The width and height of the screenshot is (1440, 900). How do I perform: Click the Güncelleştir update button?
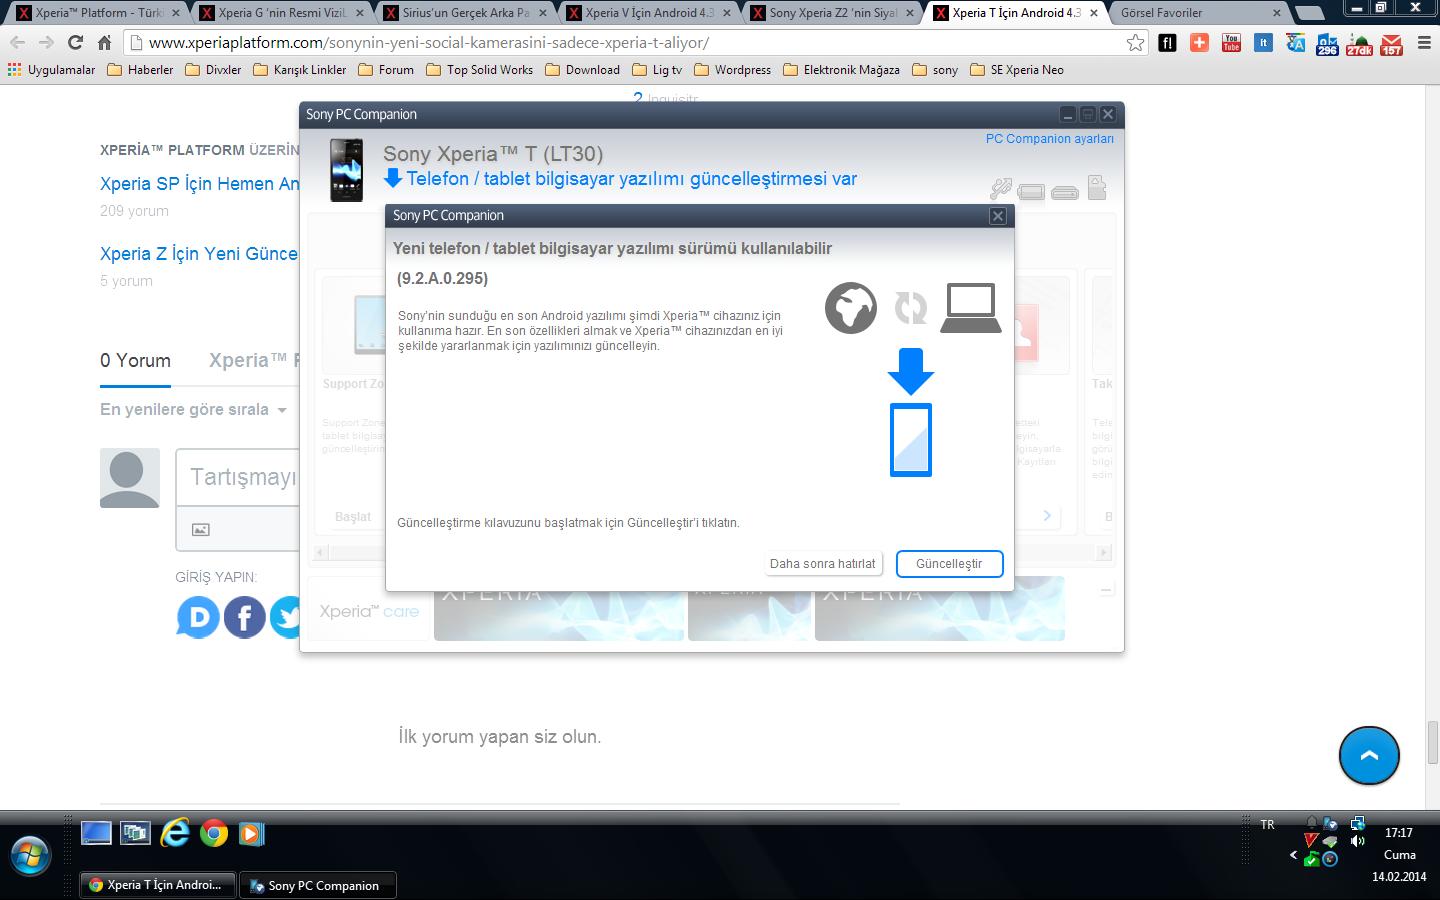pyautogui.click(x=949, y=564)
